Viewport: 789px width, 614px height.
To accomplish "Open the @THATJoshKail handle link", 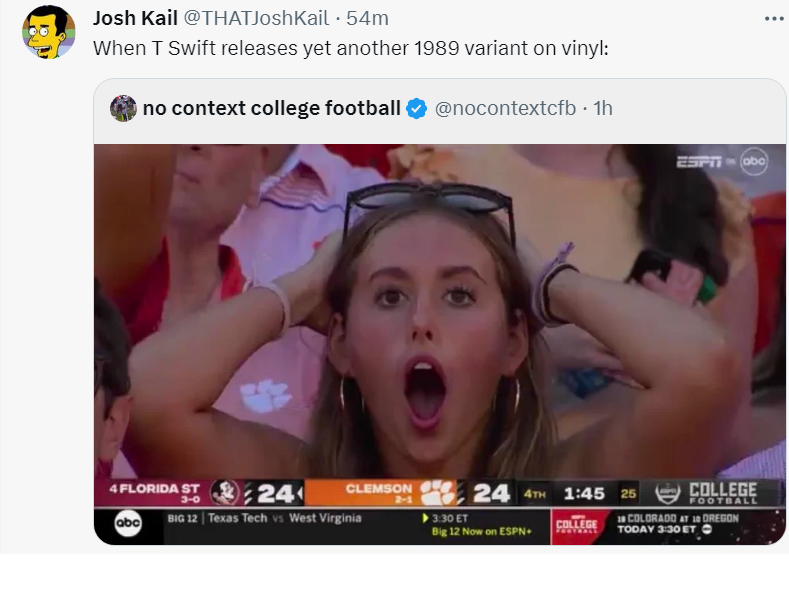I will point(256,19).
